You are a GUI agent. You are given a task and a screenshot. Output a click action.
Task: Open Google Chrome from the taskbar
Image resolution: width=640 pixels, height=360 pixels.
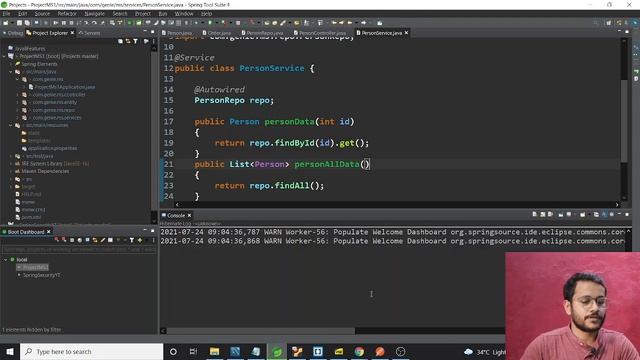pyautogui.click(x=359, y=351)
